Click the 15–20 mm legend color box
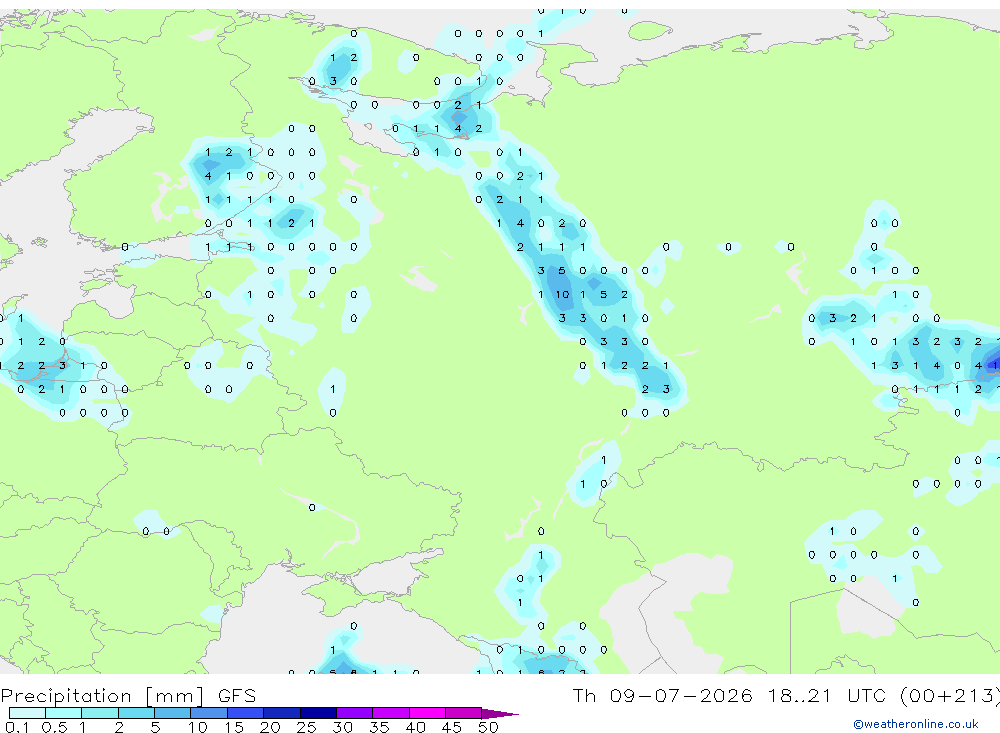The height and width of the screenshot is (733, 1000). (246, 713)
